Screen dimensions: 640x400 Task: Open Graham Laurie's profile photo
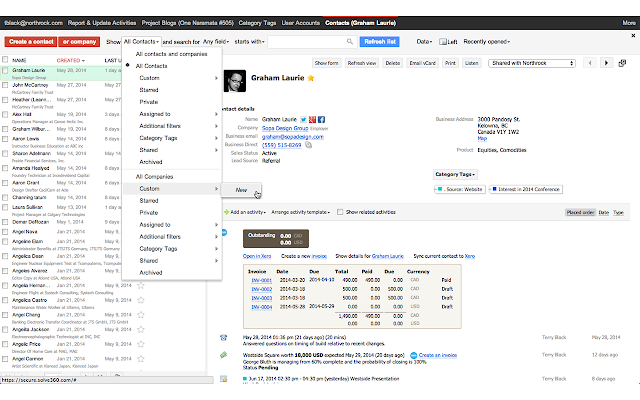point(235,81)
